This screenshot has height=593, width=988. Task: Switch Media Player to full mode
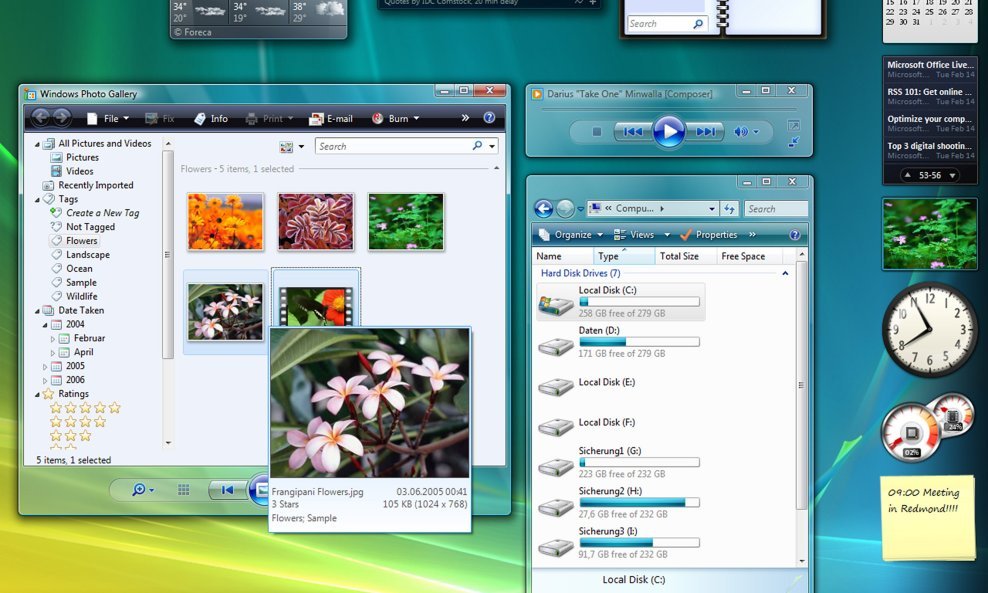794,143
